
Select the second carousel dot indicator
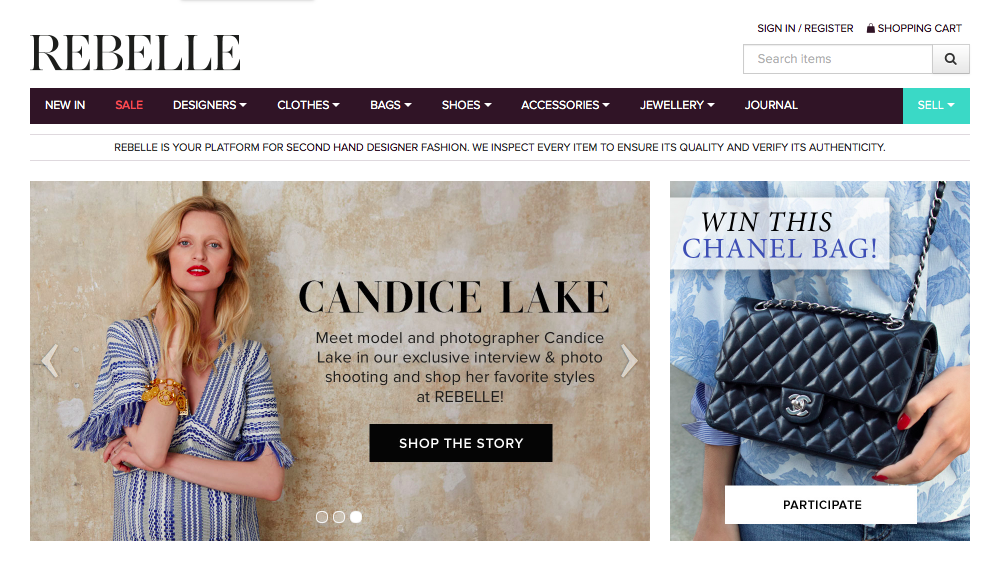click(x=339, y=517)
